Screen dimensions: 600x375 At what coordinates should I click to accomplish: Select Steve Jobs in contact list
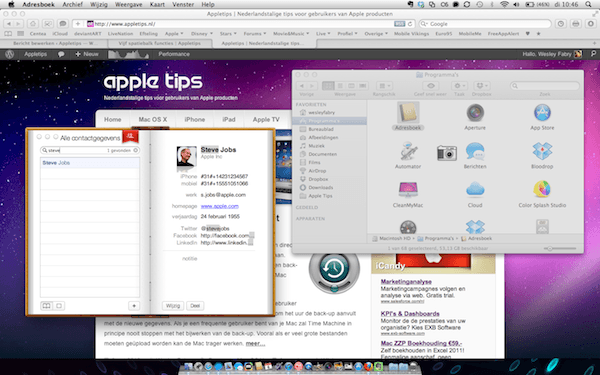point(90,163)
